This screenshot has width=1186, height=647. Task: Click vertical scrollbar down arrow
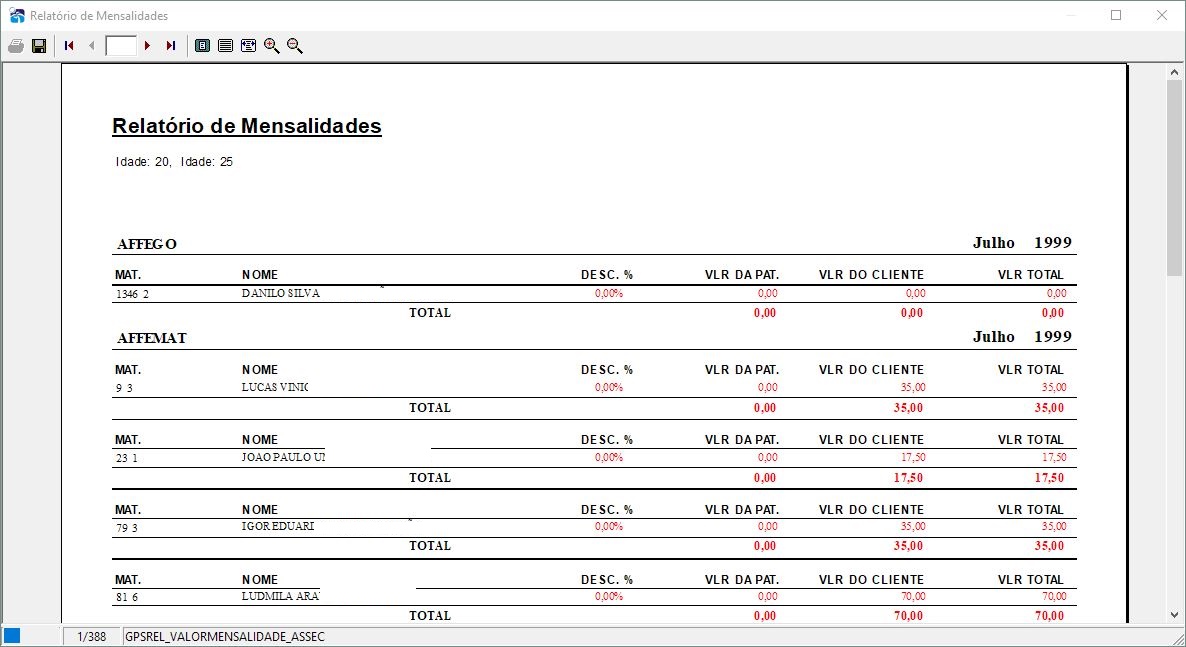[1174, 615]
